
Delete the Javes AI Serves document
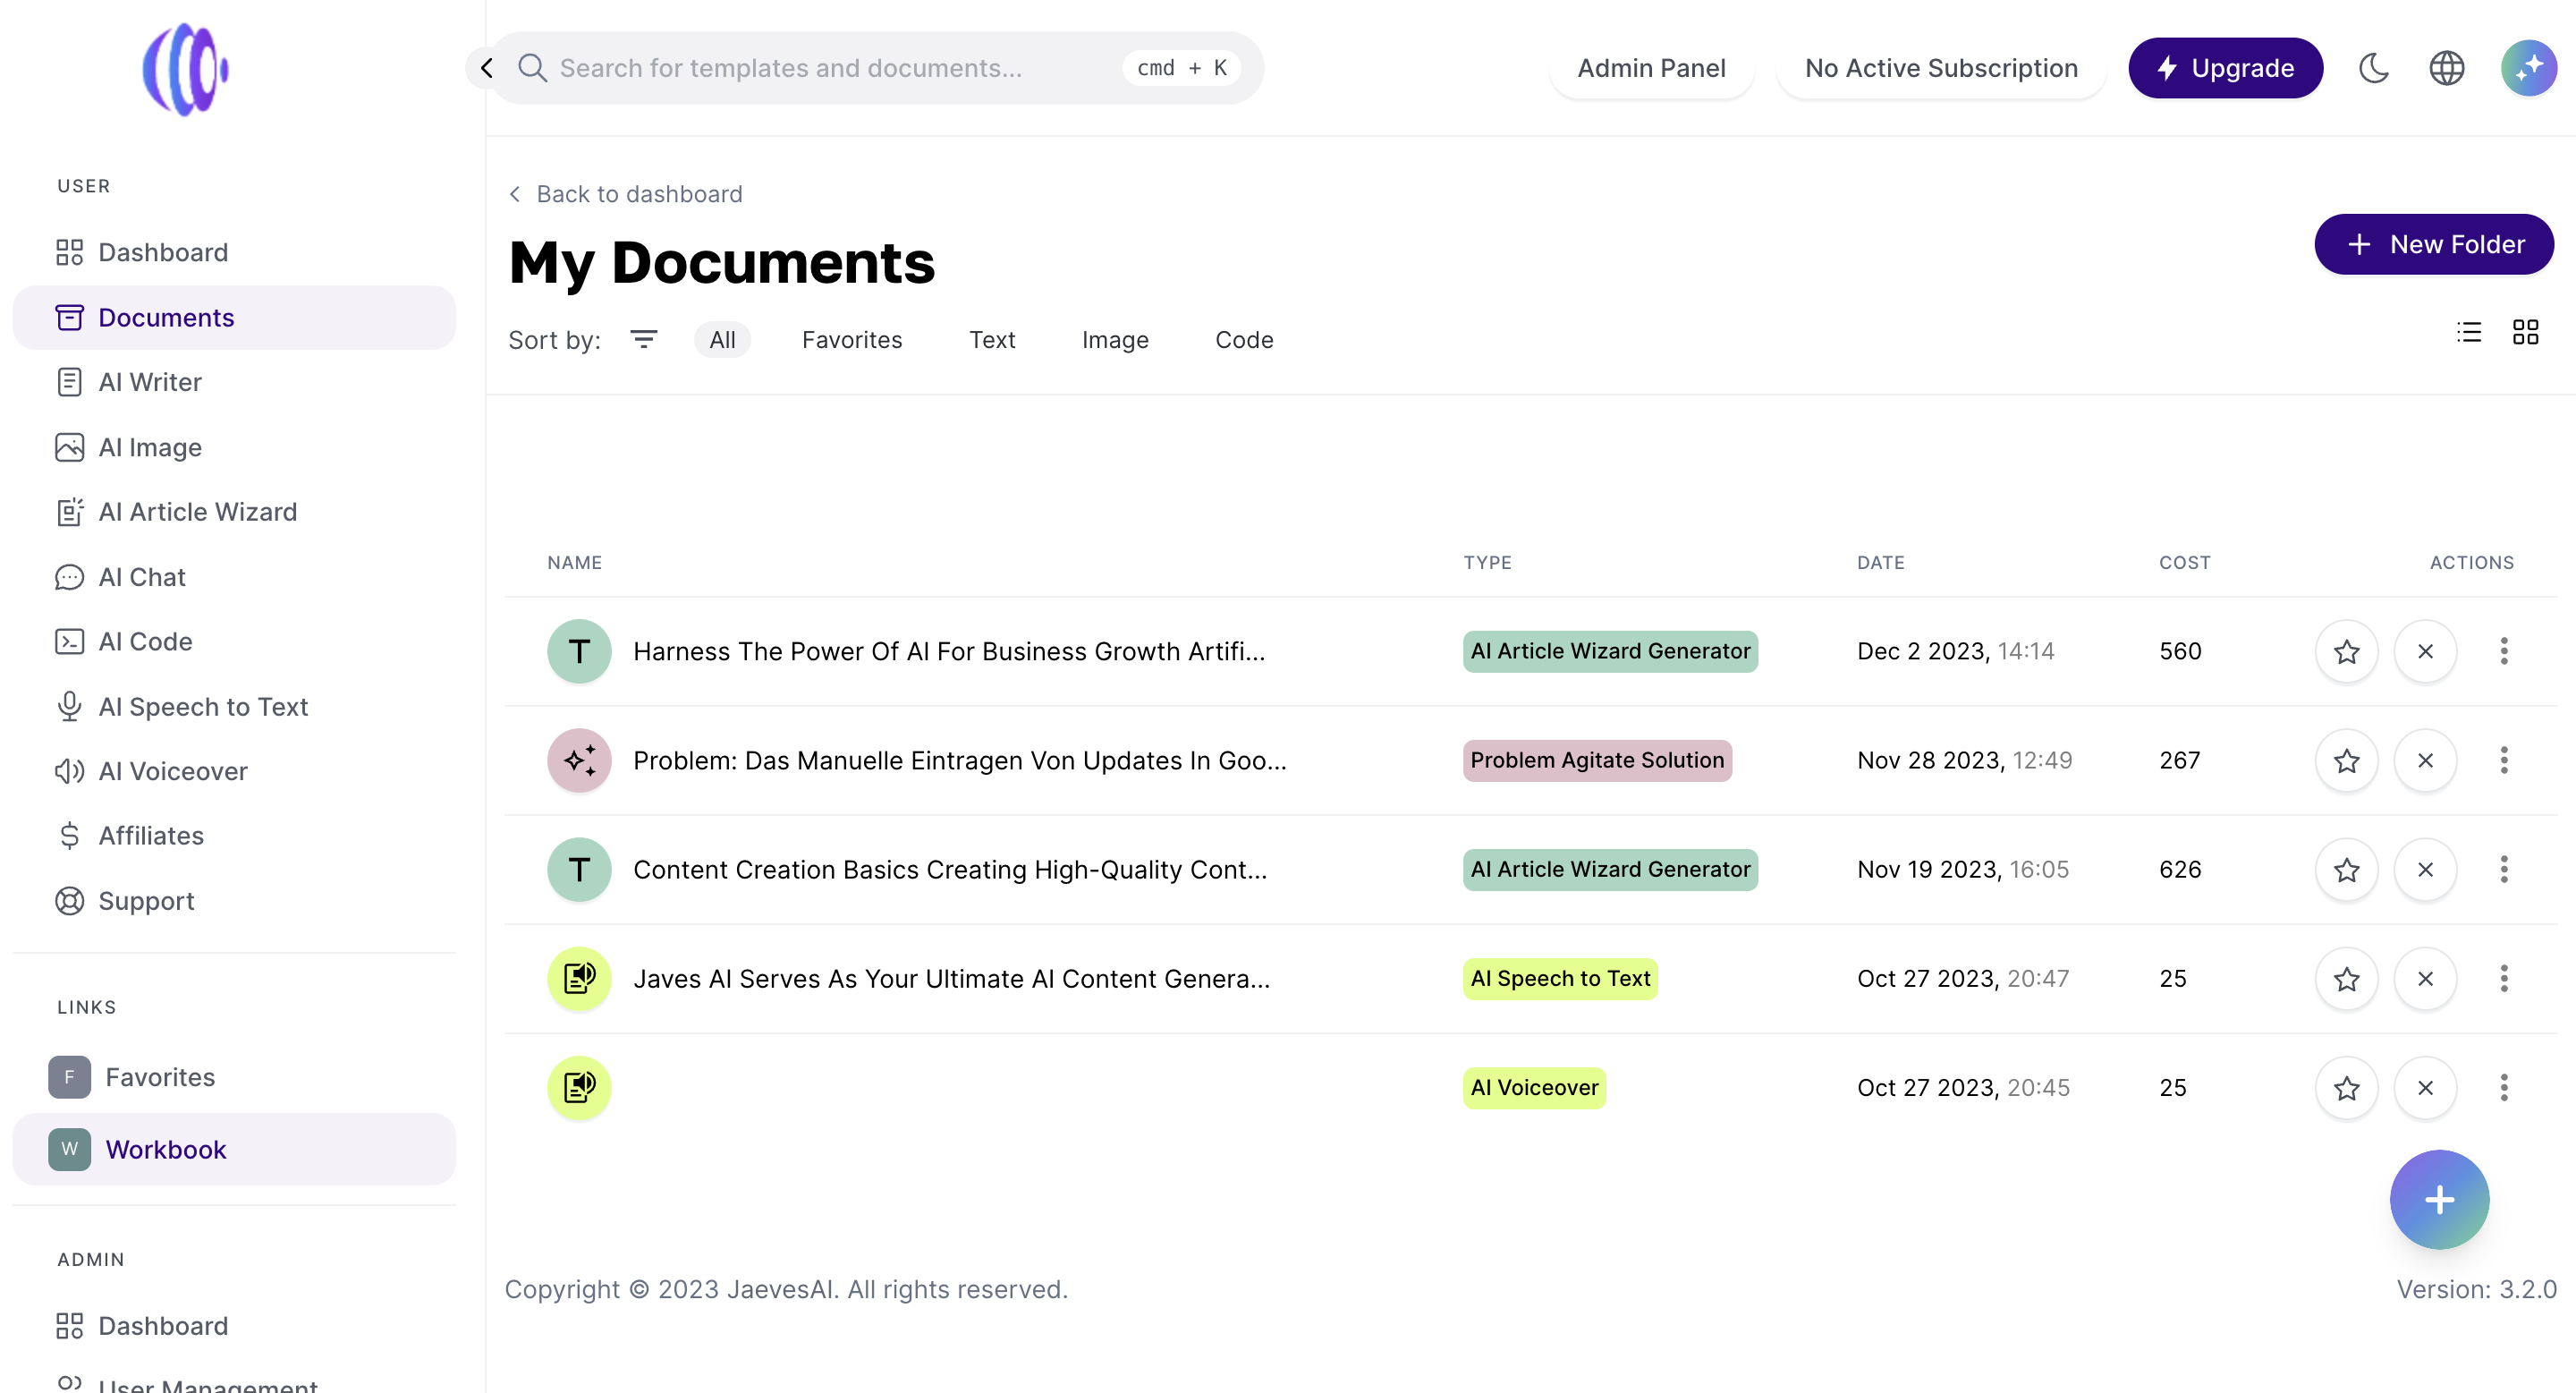(x=2425, y=978)
